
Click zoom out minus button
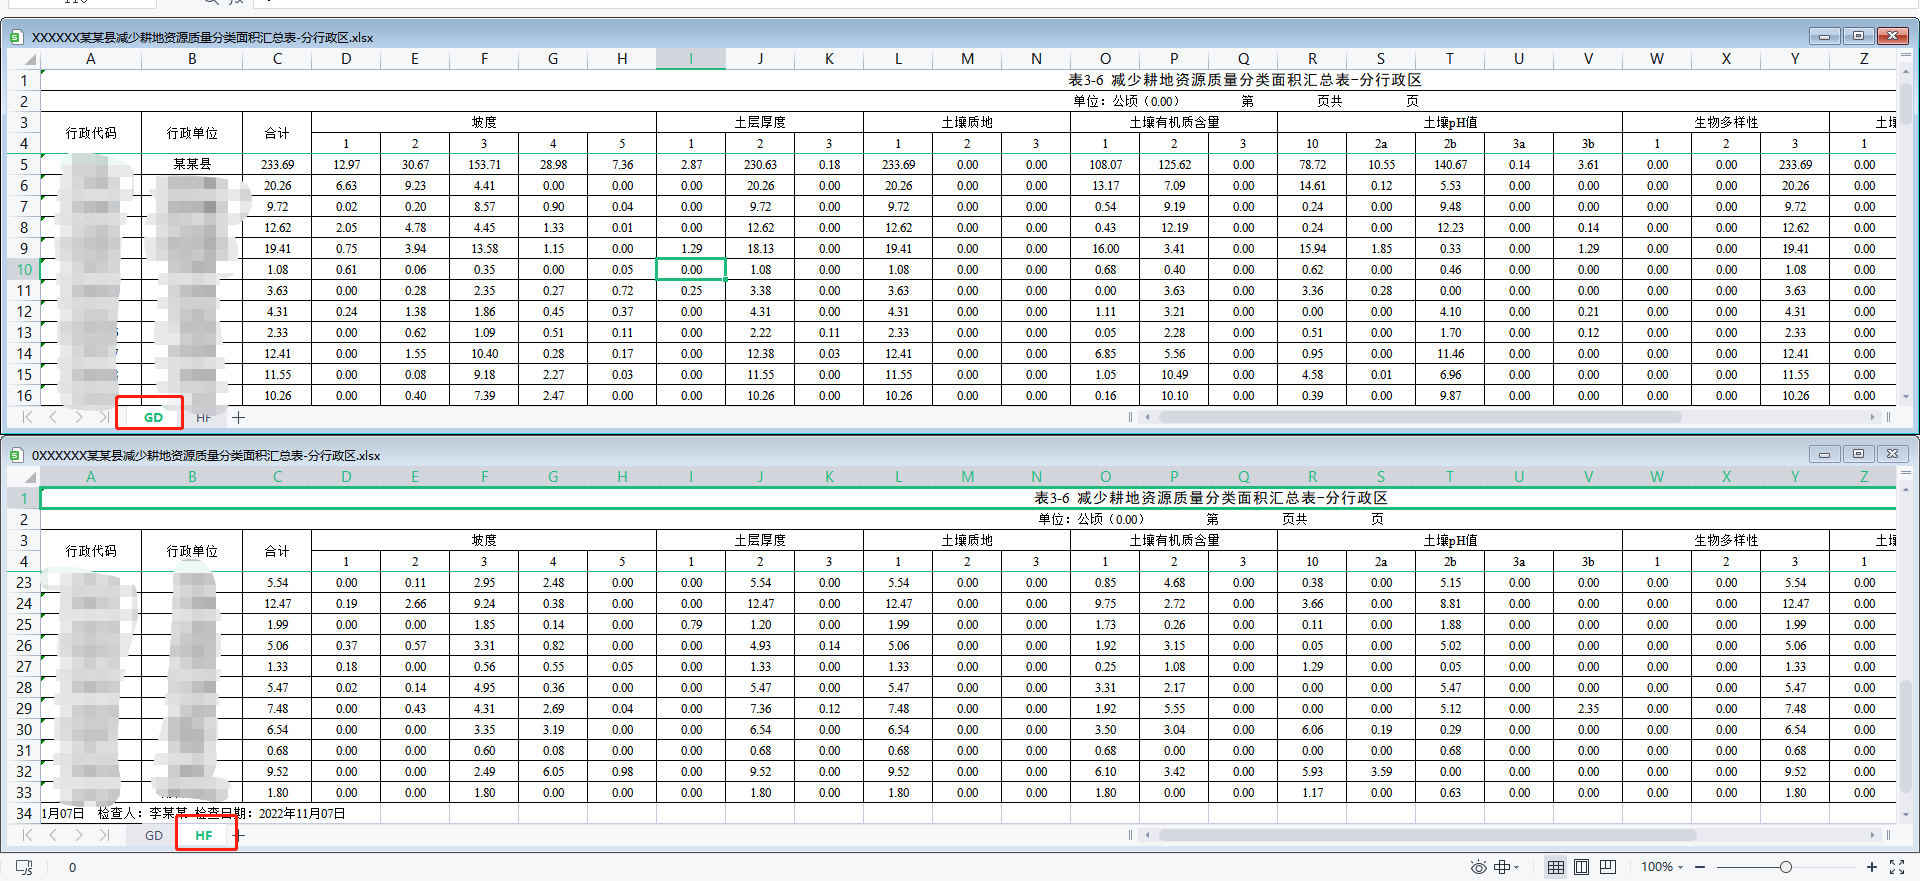click(x=1700, y=867)
